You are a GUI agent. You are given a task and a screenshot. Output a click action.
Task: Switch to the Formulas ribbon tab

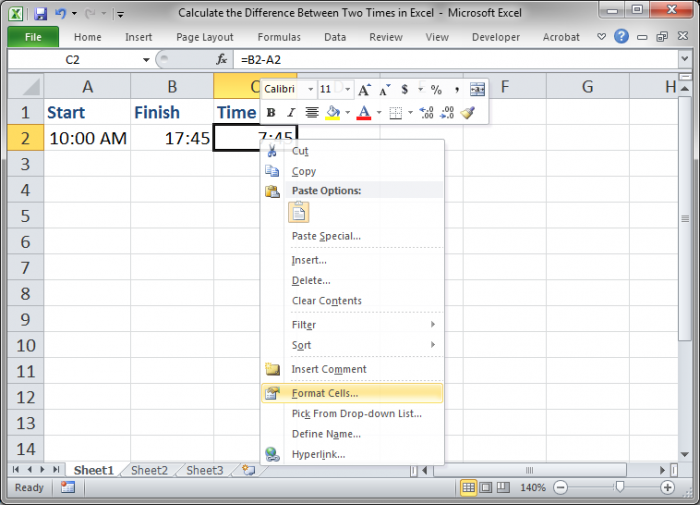[279, 37]
